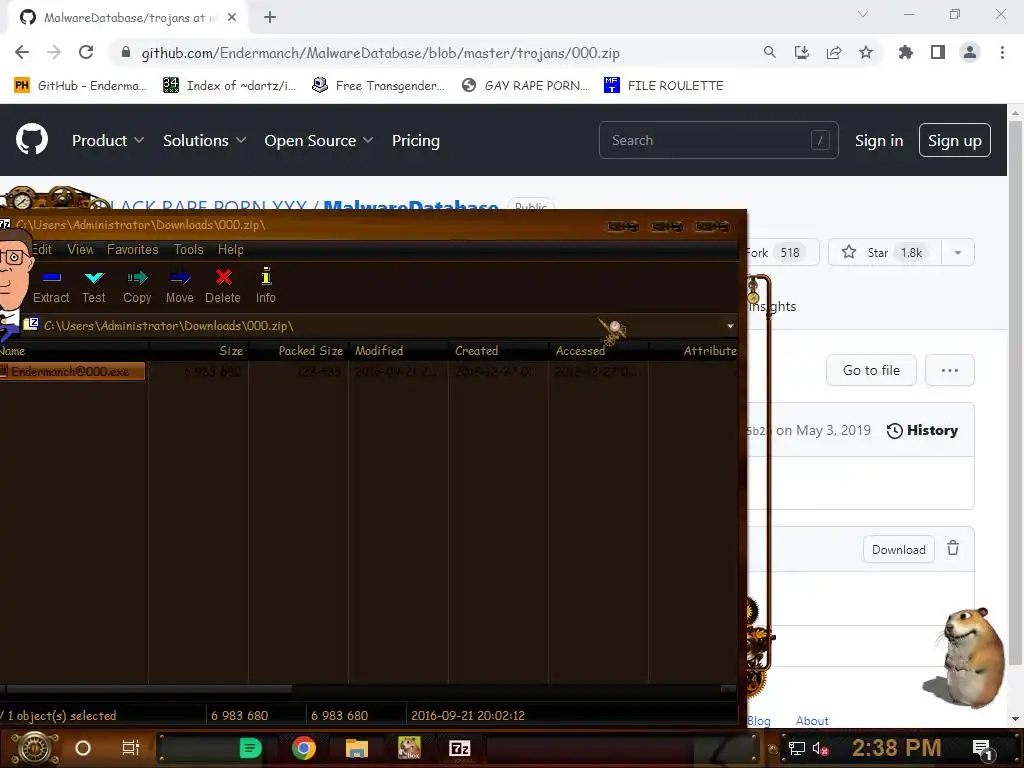Click the GitHub search field
Image resolution: width=1024 pixels, height=768 pixels.
[718, 140]
